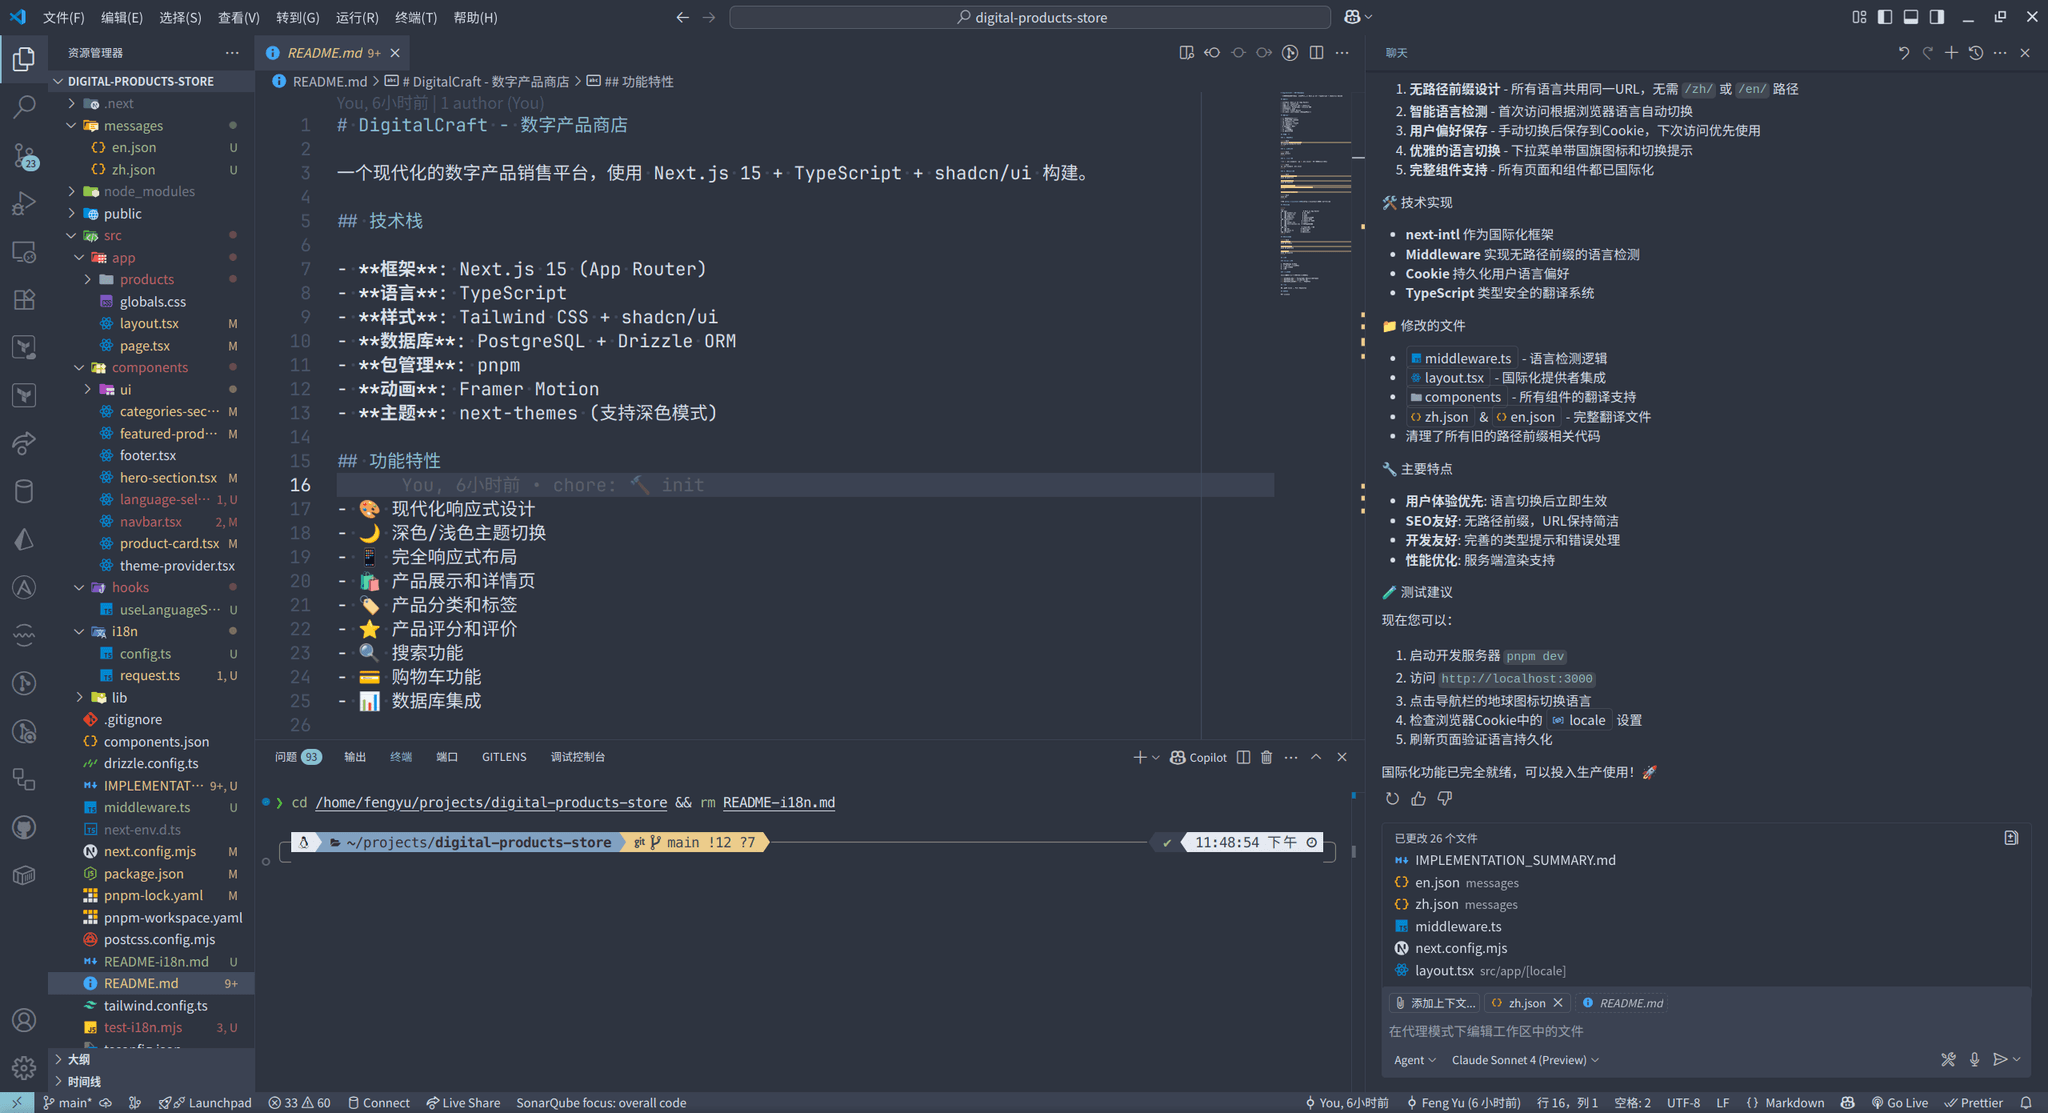This screenshot has width=2048, height=1113.
Task: Open the Search view in activity bar
Action: [x=24, y=106]
